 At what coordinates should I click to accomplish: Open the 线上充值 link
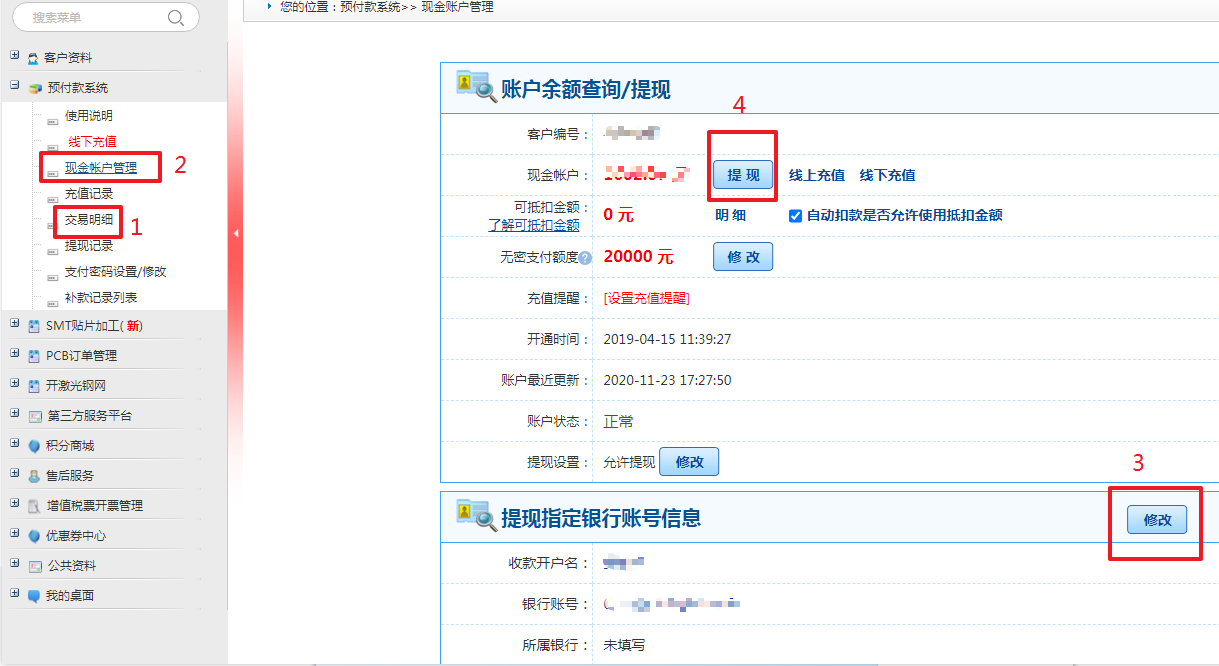pos(816,175)
